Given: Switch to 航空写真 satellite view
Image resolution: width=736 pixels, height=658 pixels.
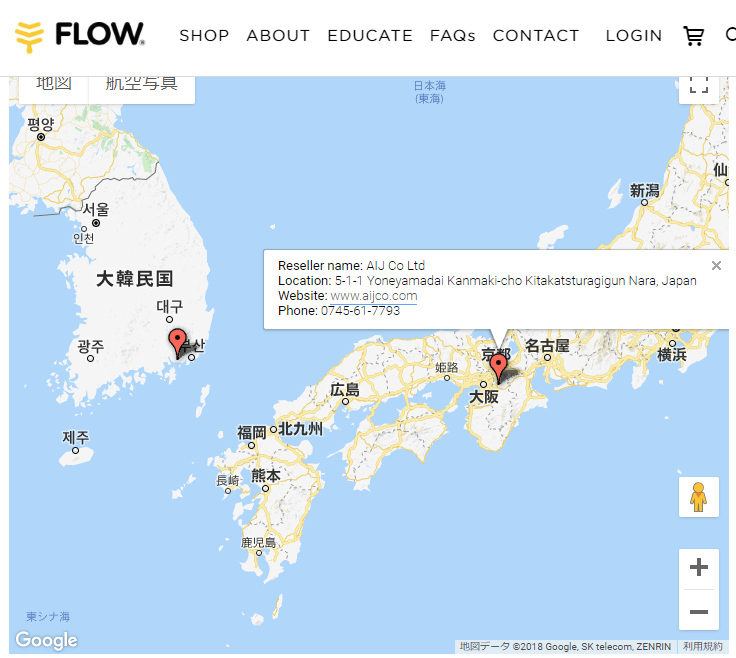Looking at the screenshot, I should click(x=141, y=89).
